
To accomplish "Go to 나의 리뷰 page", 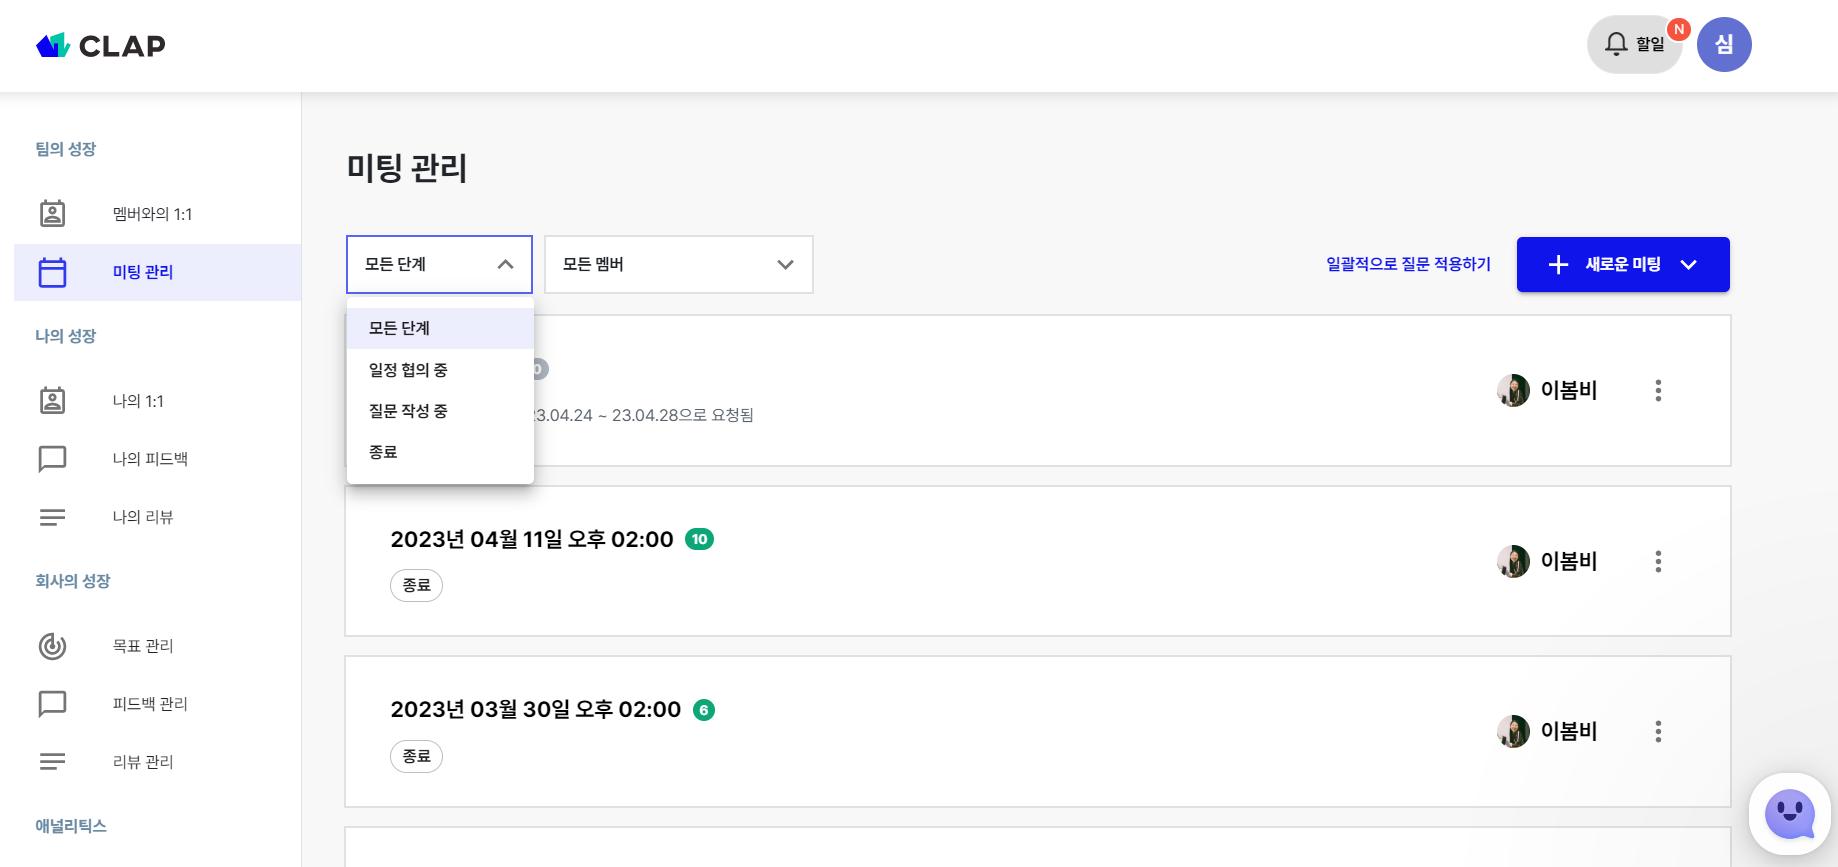I will coord(143,517).
